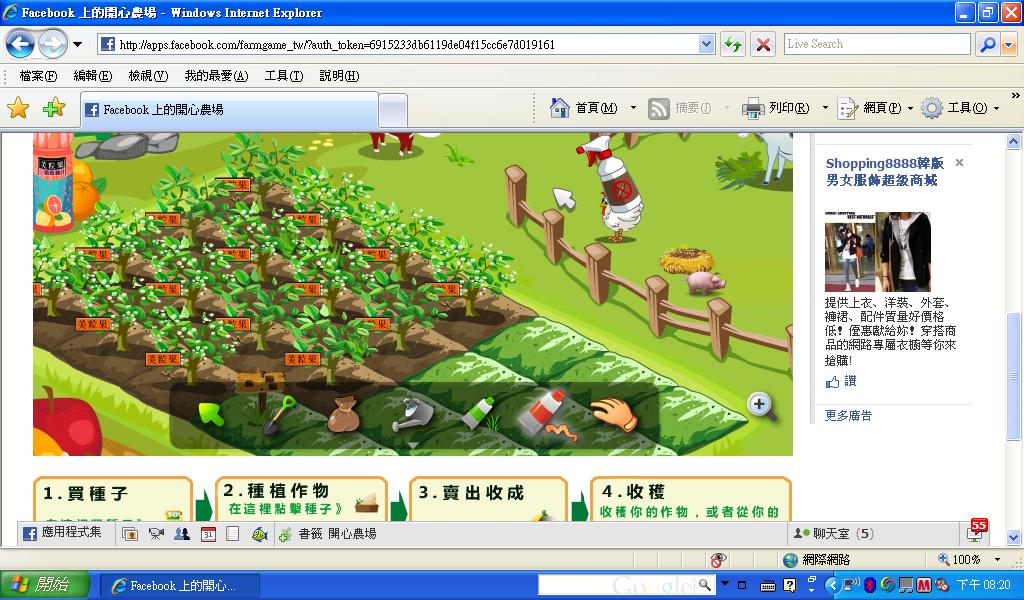
Task: Select the watering can tool
Action: coord(412,416)
